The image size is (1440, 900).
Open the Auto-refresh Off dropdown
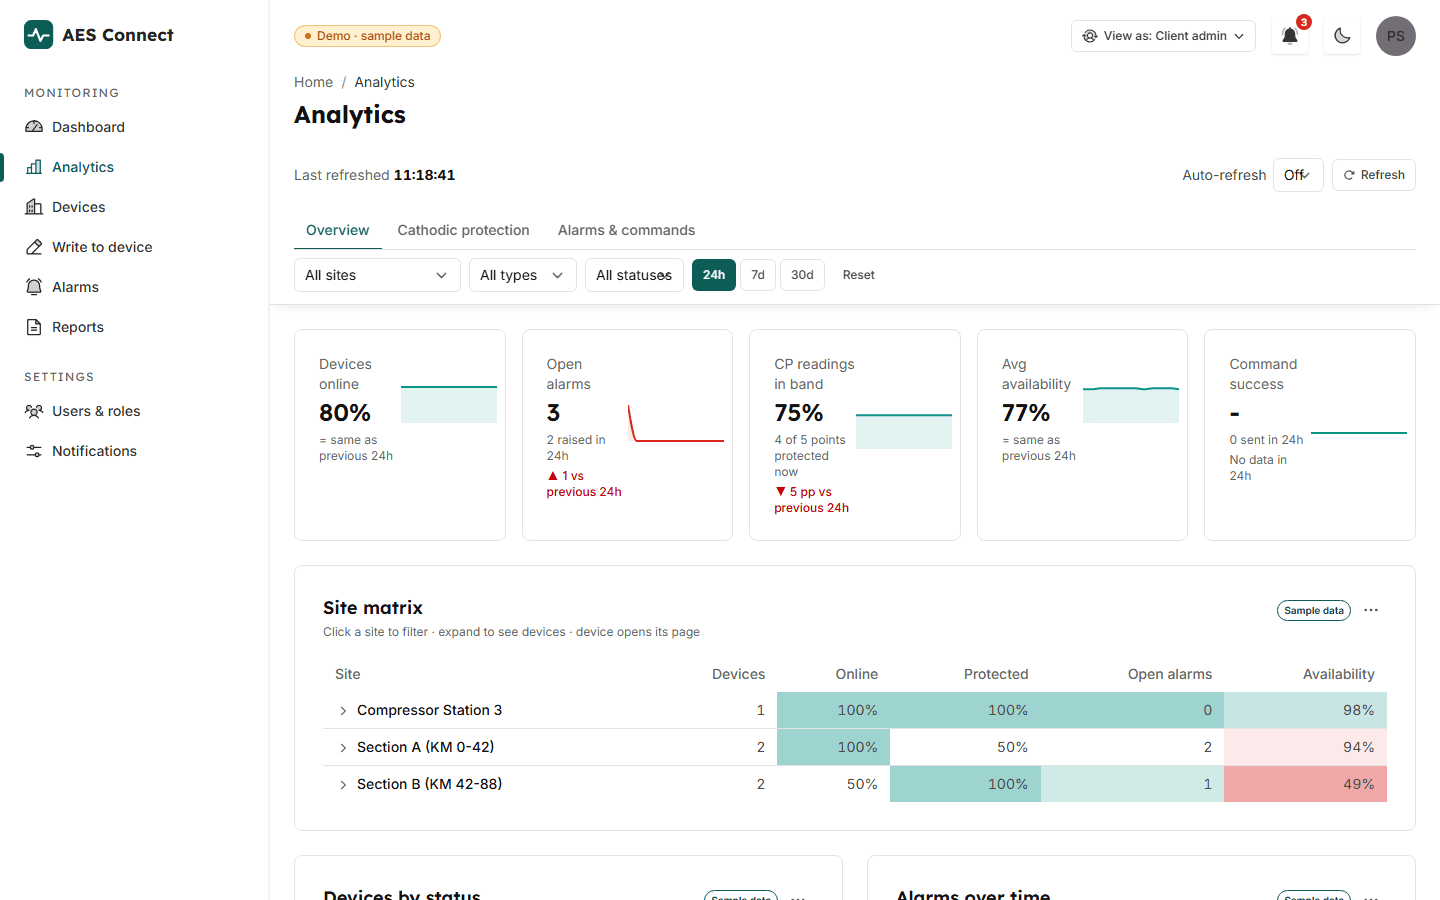[x=1298, y=175]
